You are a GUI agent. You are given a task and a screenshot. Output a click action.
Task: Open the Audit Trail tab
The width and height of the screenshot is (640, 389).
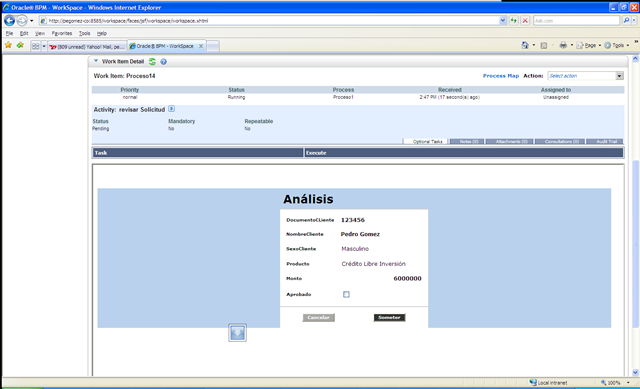pyautogui.click(x=605, y=142)
